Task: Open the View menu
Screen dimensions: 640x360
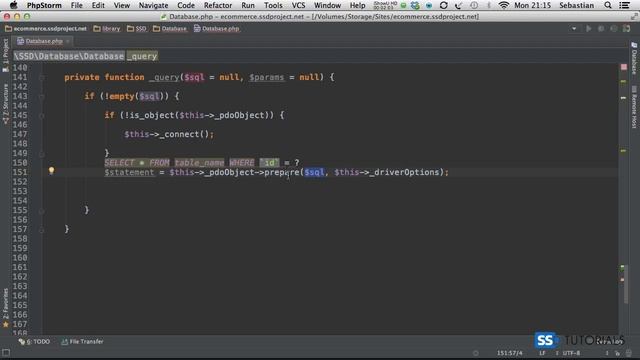Action: (122, 5)
